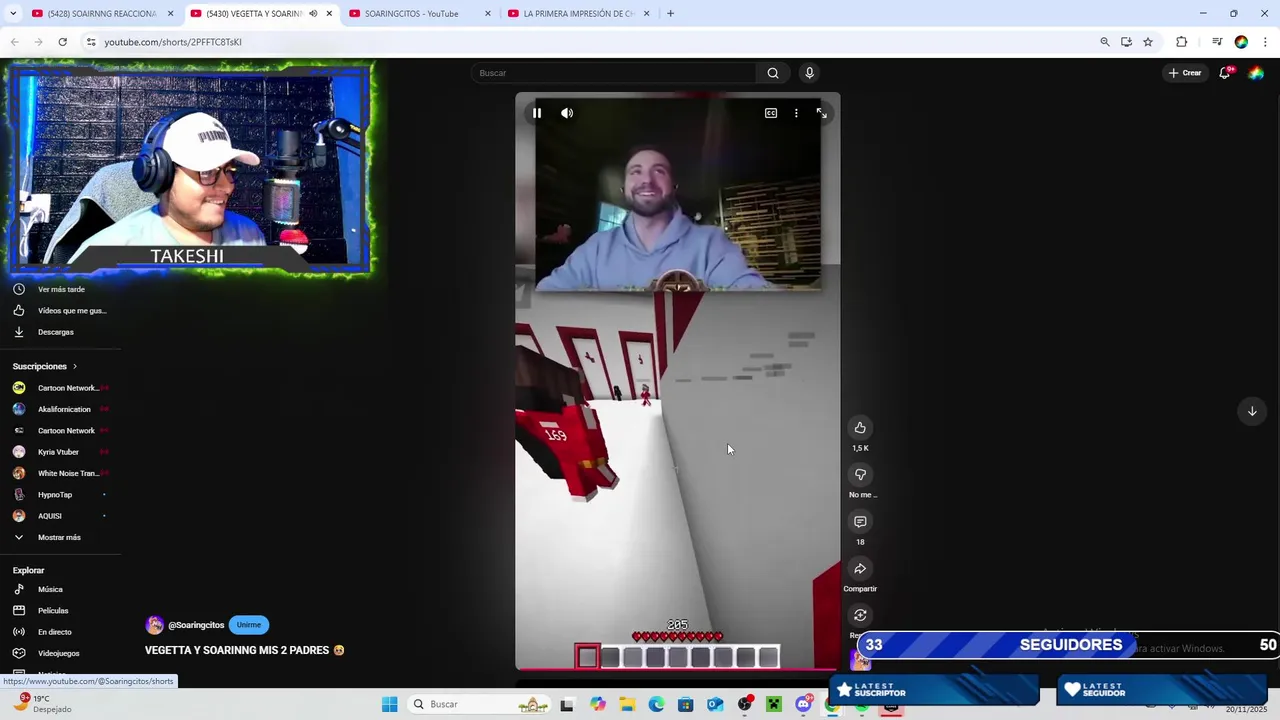Open YouTube account avatar menu
Screen dimensions: 1280x720
pyautogui.click(x=1256, y=73)
